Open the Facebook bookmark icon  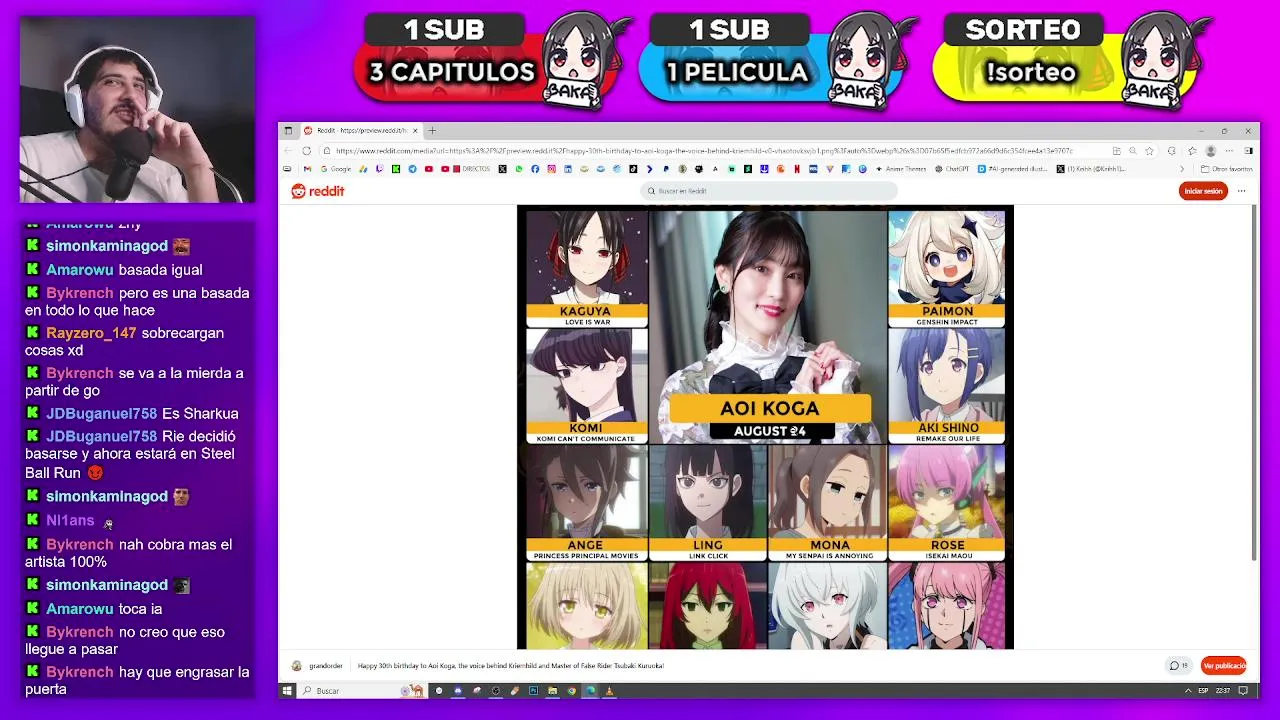pyautogui.click(x=535, y=169)
